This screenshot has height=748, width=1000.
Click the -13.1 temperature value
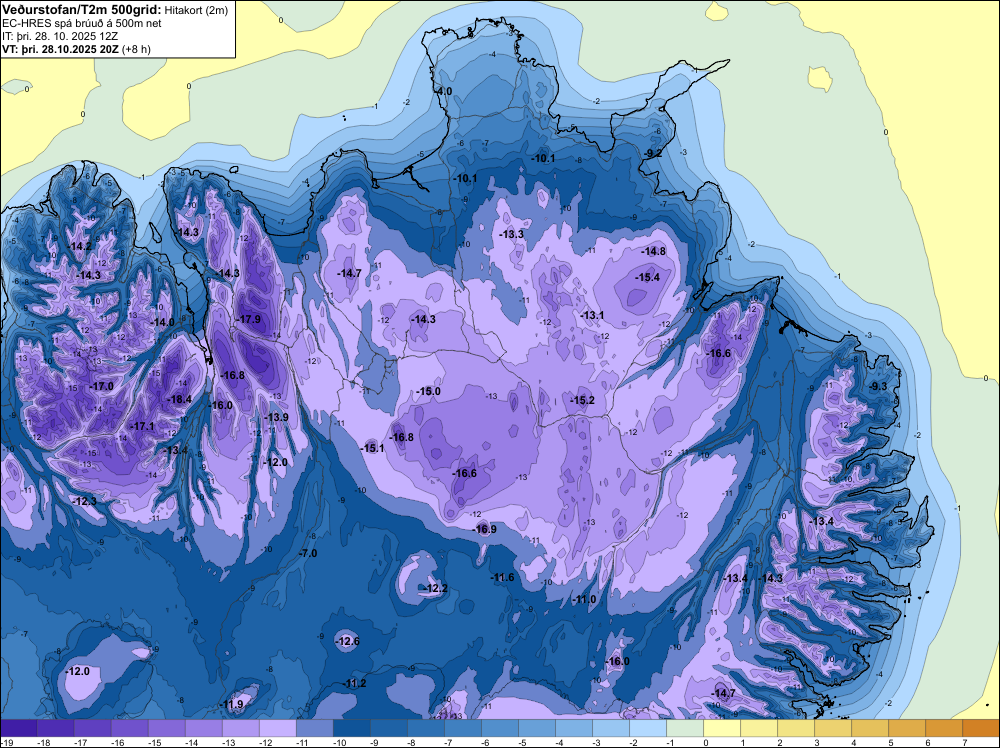click(592, 315)
